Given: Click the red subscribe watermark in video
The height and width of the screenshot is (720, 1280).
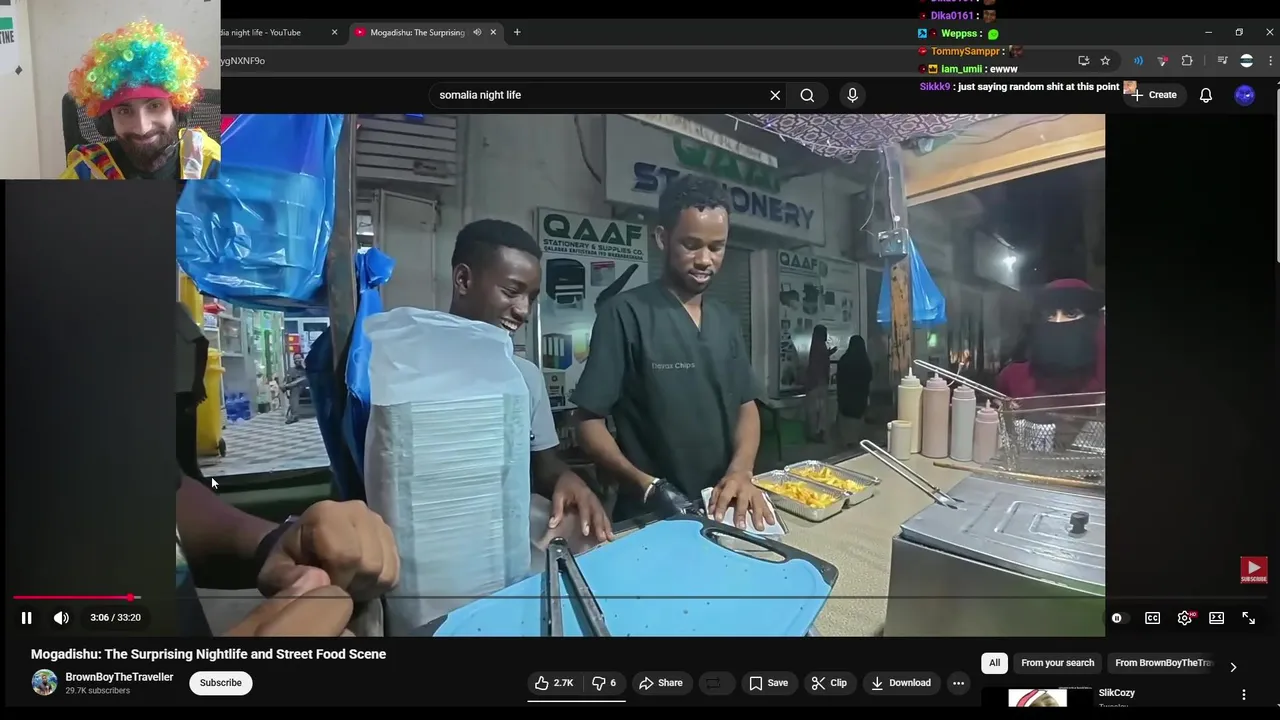Looking at the screenshot, I should [x=1254, y=570].
